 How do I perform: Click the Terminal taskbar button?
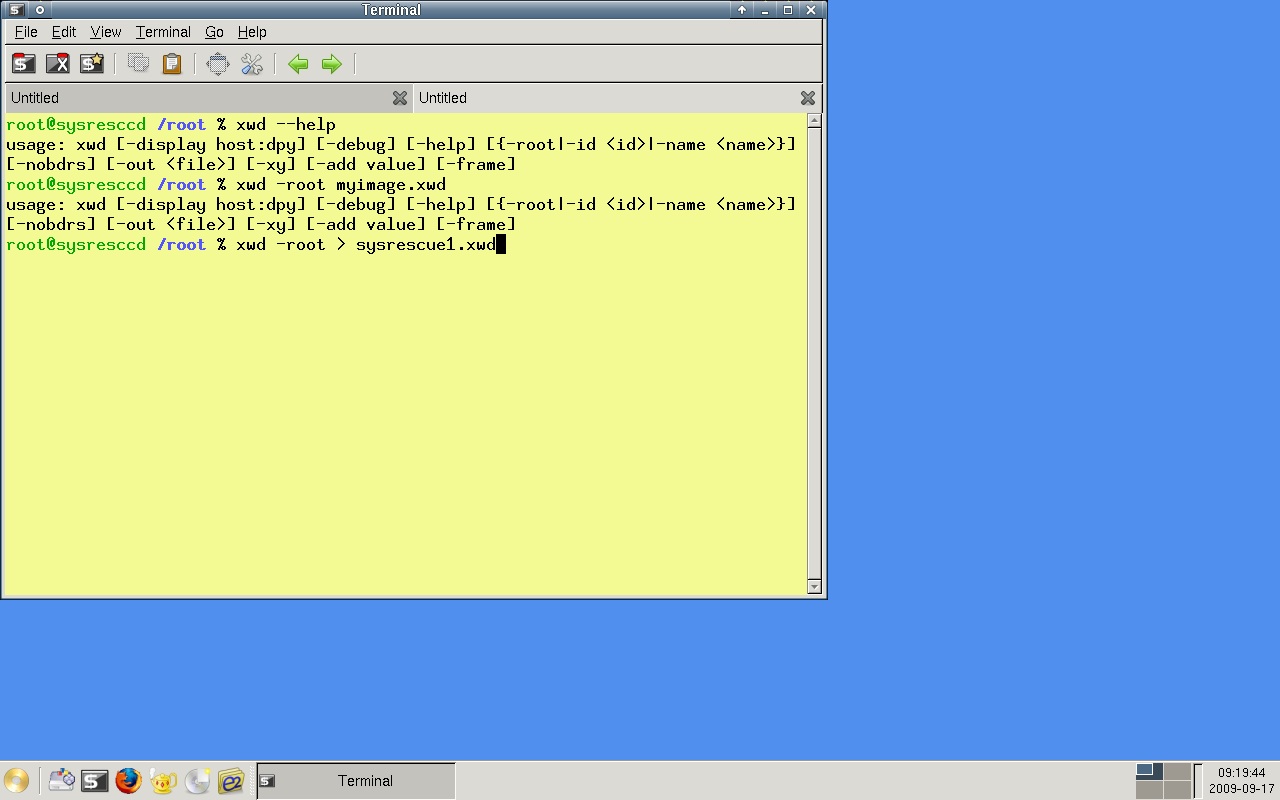pos(356,781)
